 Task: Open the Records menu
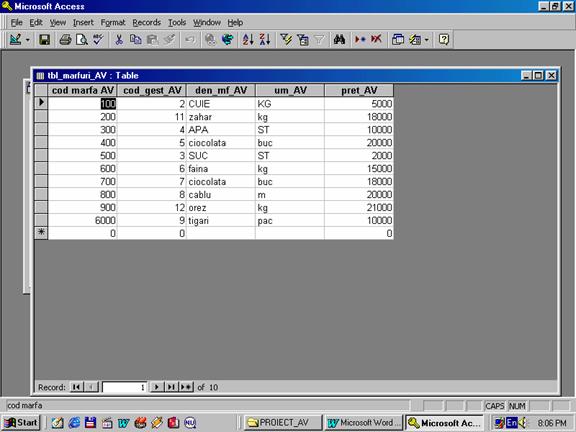click(147, 22)
